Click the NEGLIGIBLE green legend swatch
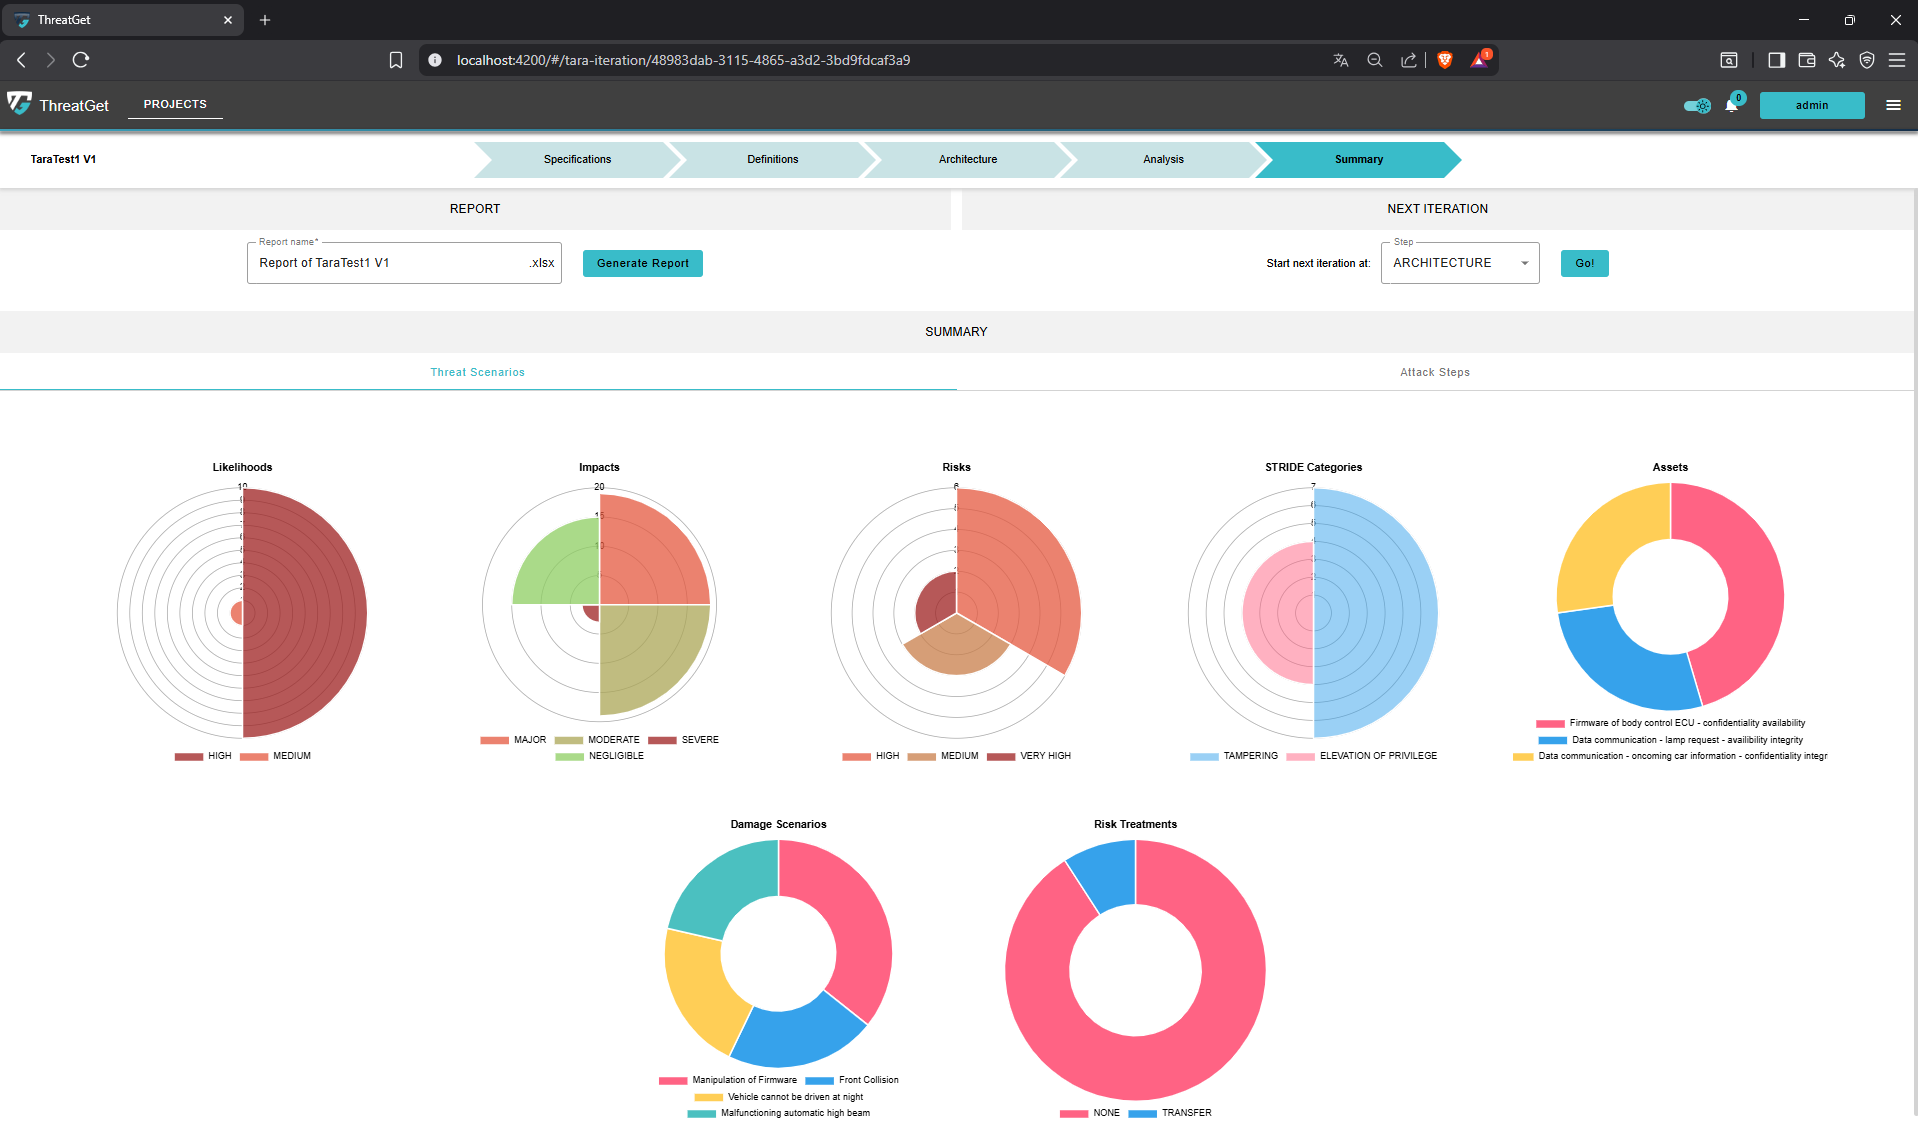The width and height of the screenshot is (1918, 1148). click(x=569, y=756)
